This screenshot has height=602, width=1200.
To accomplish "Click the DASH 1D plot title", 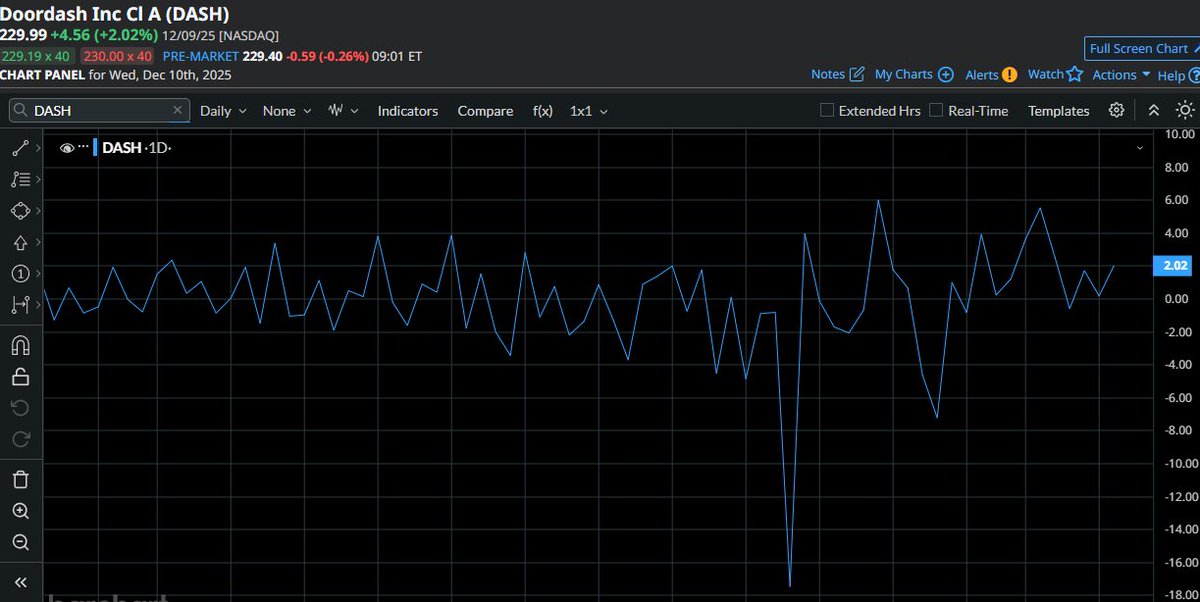I will tap(137, 148).
